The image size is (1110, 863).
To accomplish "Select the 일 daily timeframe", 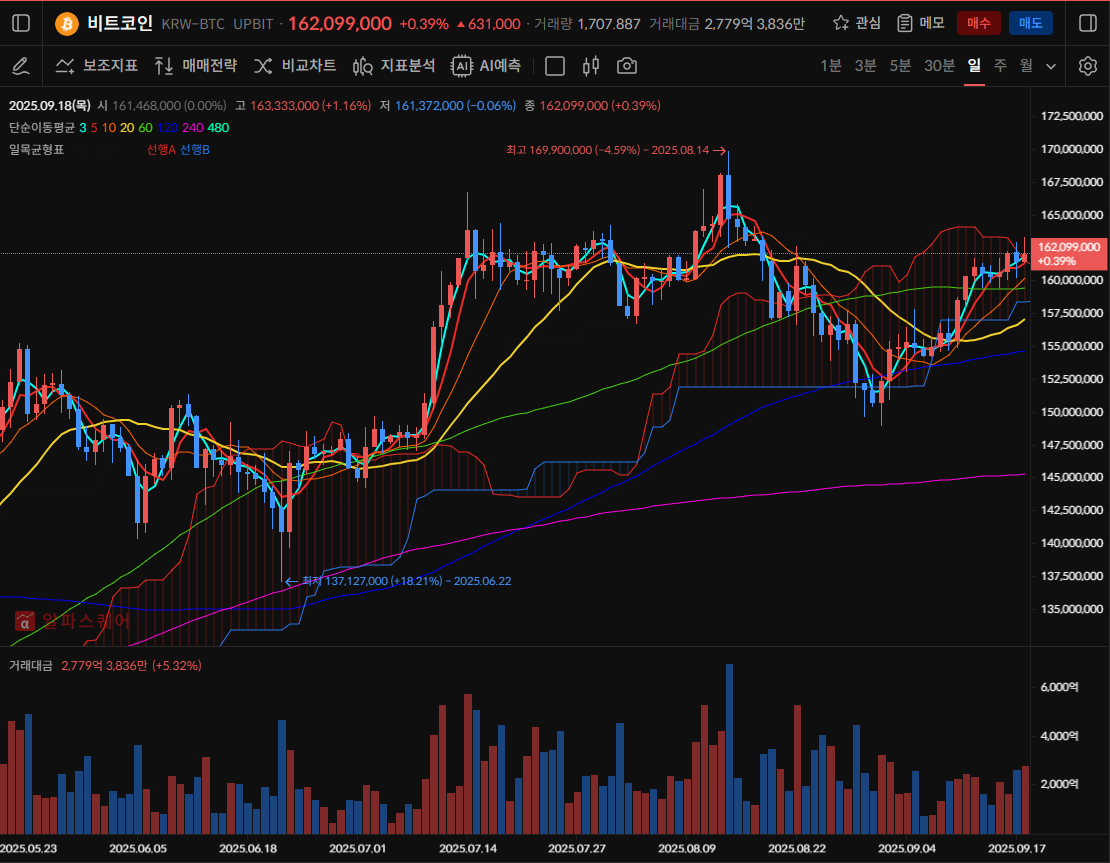I will click(x=974, y=66).
